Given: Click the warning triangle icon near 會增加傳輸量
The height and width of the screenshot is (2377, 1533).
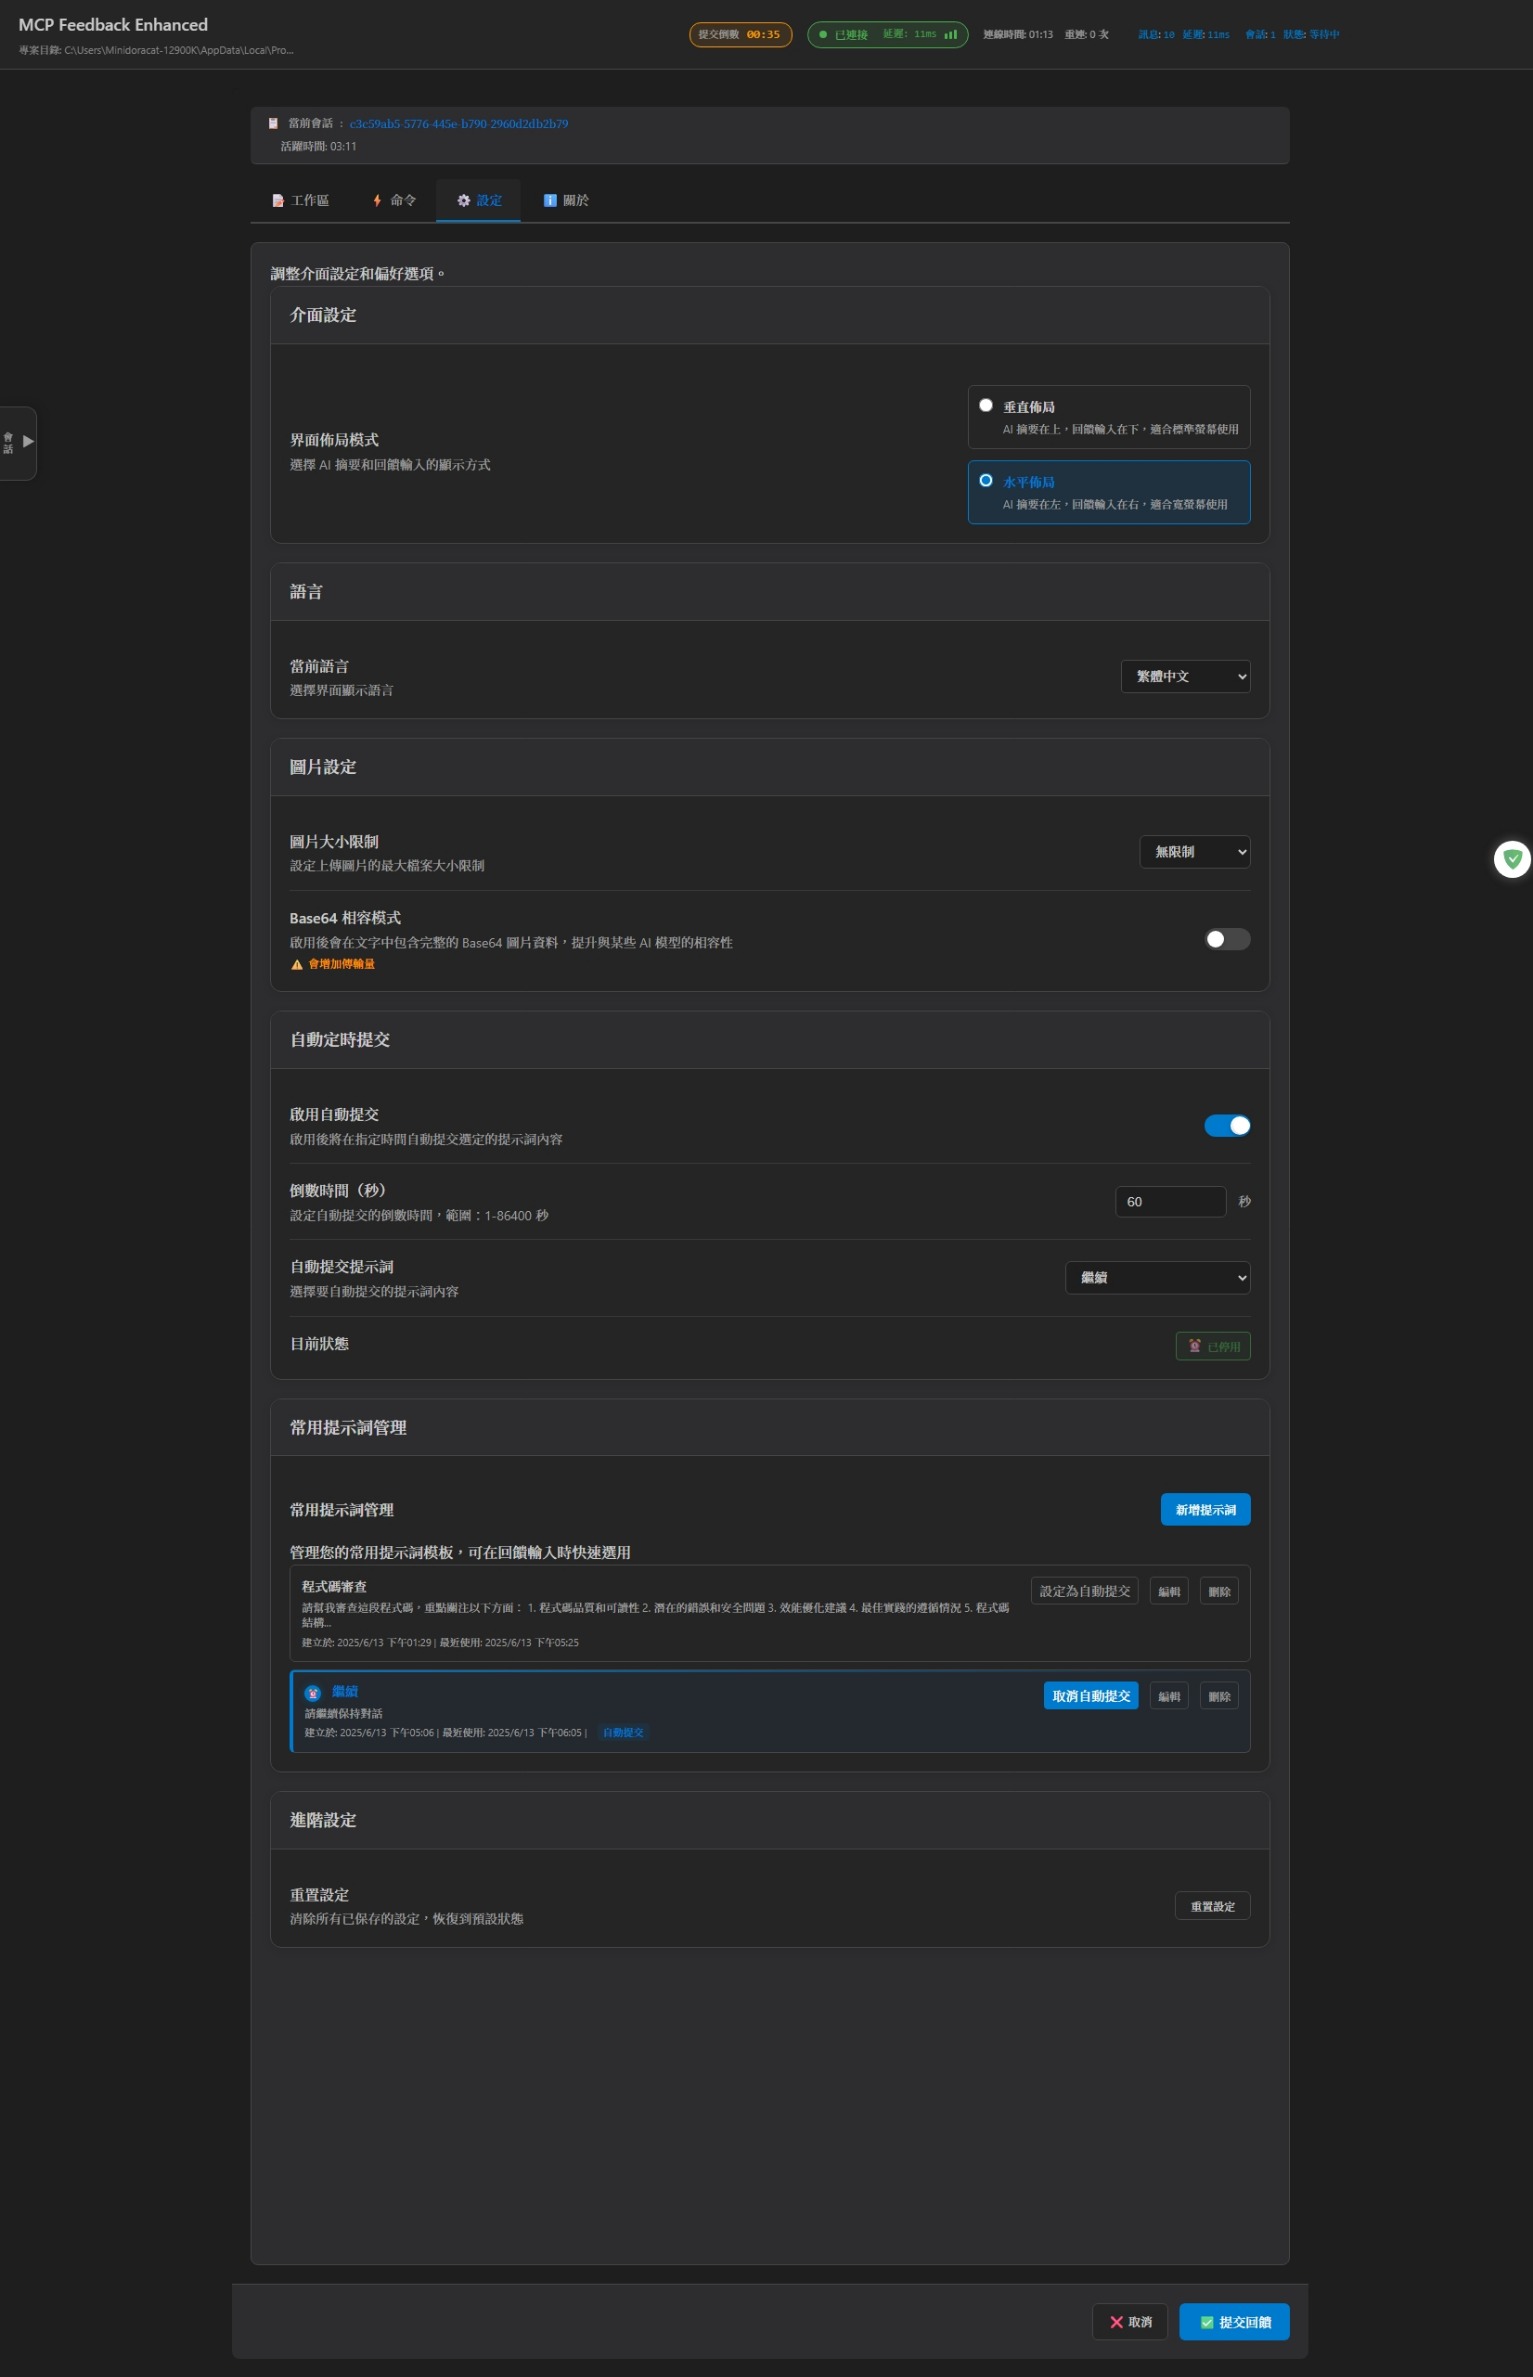Looking at the screenshot, I should tap(296, 965).
